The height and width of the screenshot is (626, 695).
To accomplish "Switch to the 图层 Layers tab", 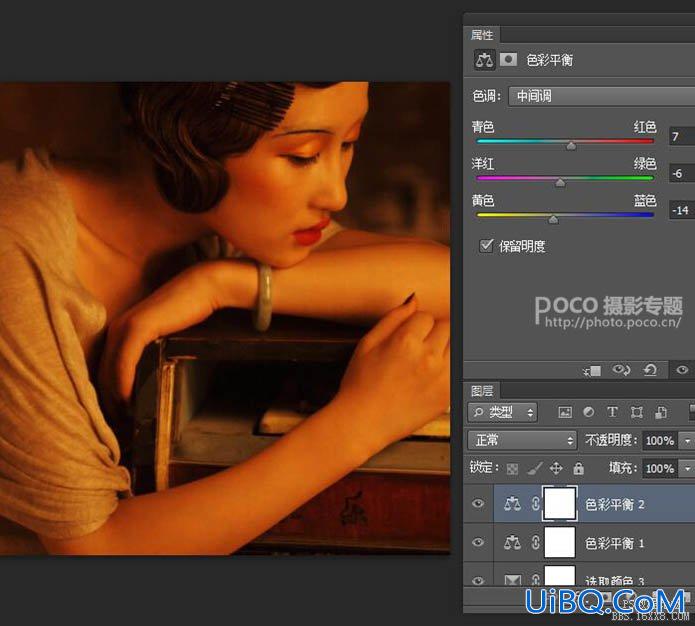I will [482, 391].
